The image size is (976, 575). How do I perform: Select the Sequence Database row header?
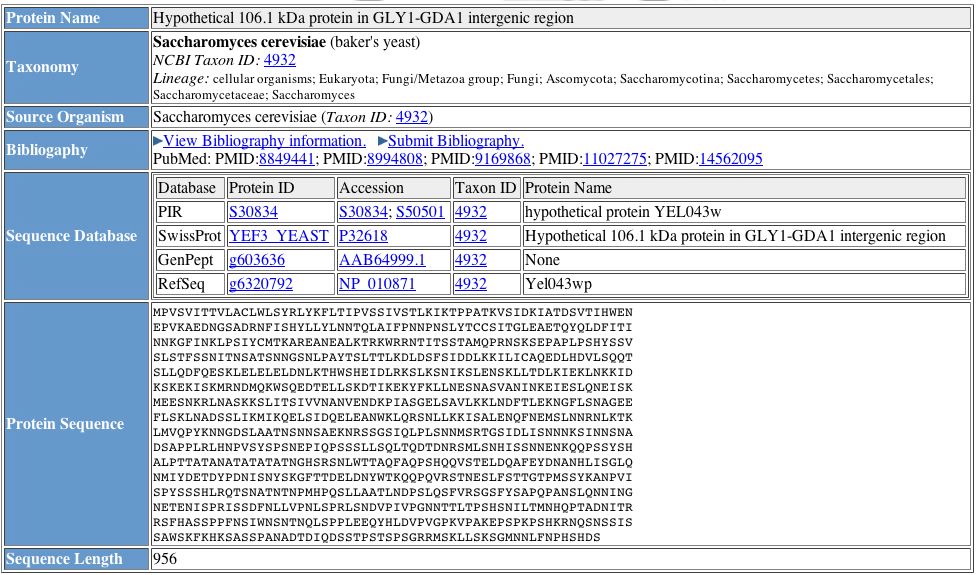coord(76,236)
